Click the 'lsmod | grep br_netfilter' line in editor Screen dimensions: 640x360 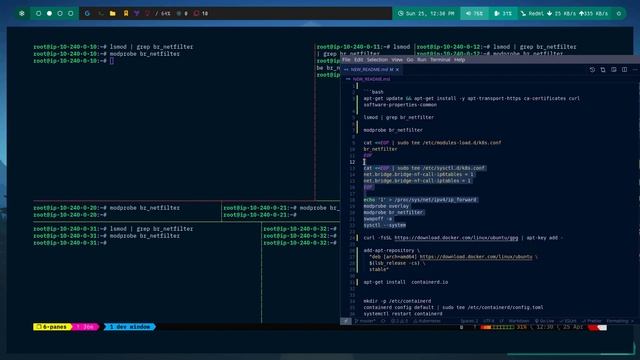tap(398, 117)
